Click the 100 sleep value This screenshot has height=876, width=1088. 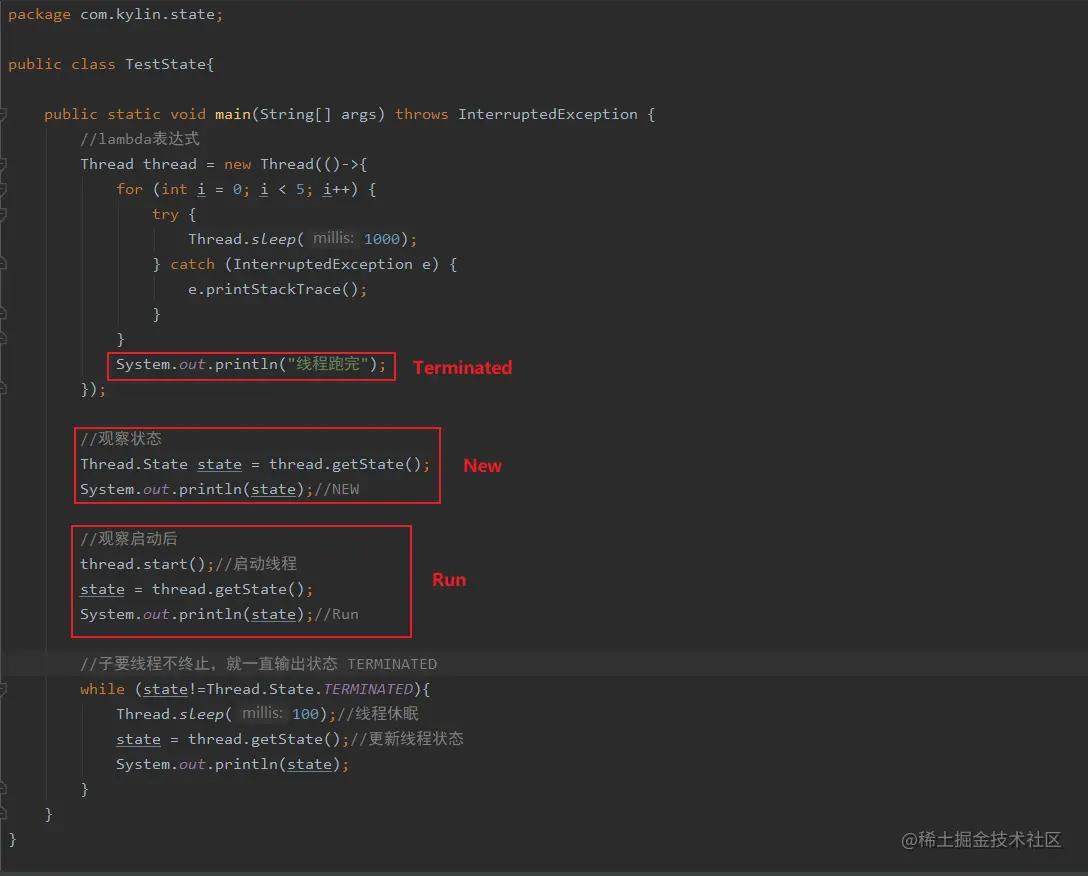coord(305,714)
